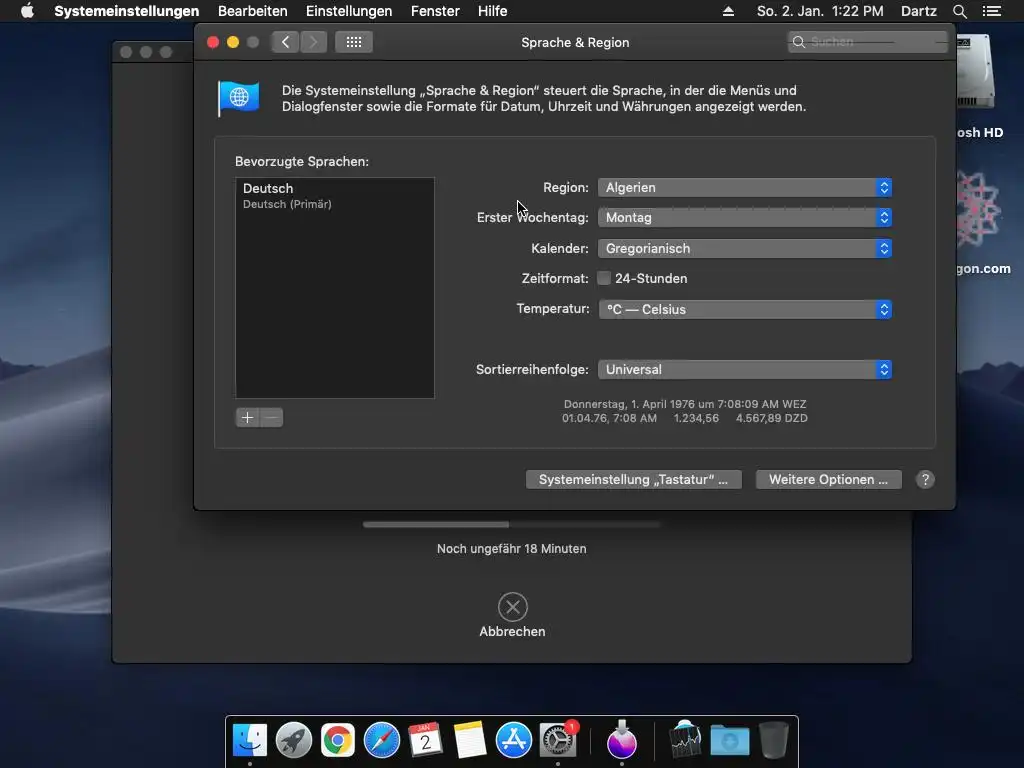Click the "4.567,89 DZD" currency sample
The height and width of the screenshot is (768, 1024).
(772, 418)
